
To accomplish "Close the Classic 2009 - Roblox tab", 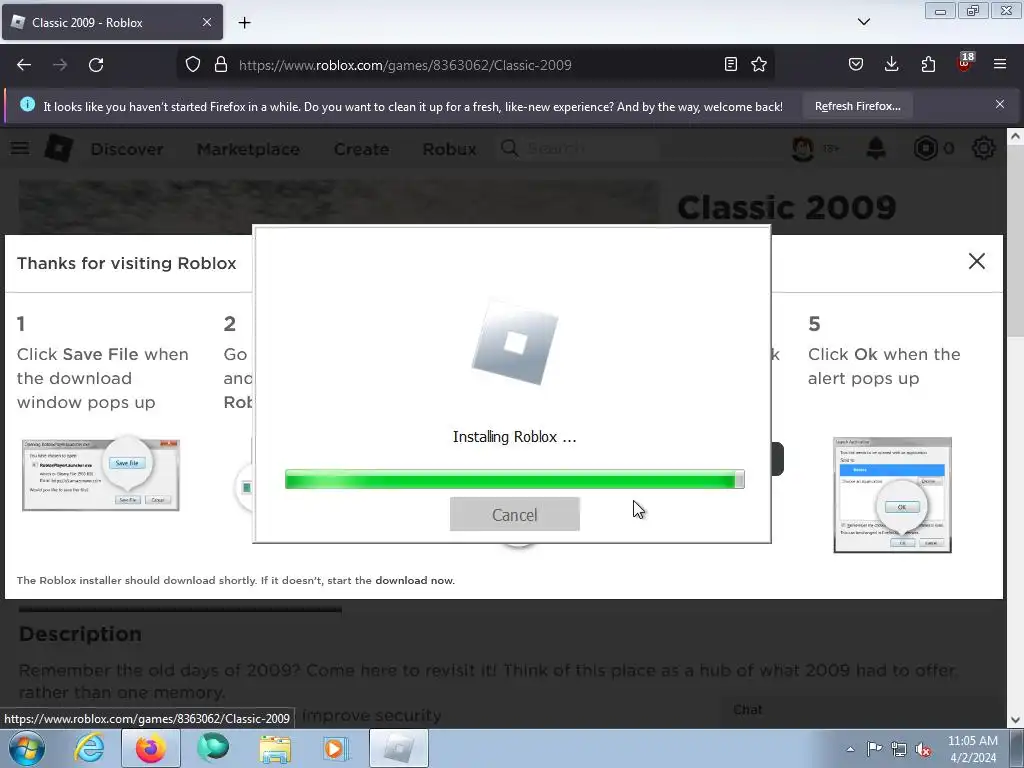I will click(x=206, y=22).
